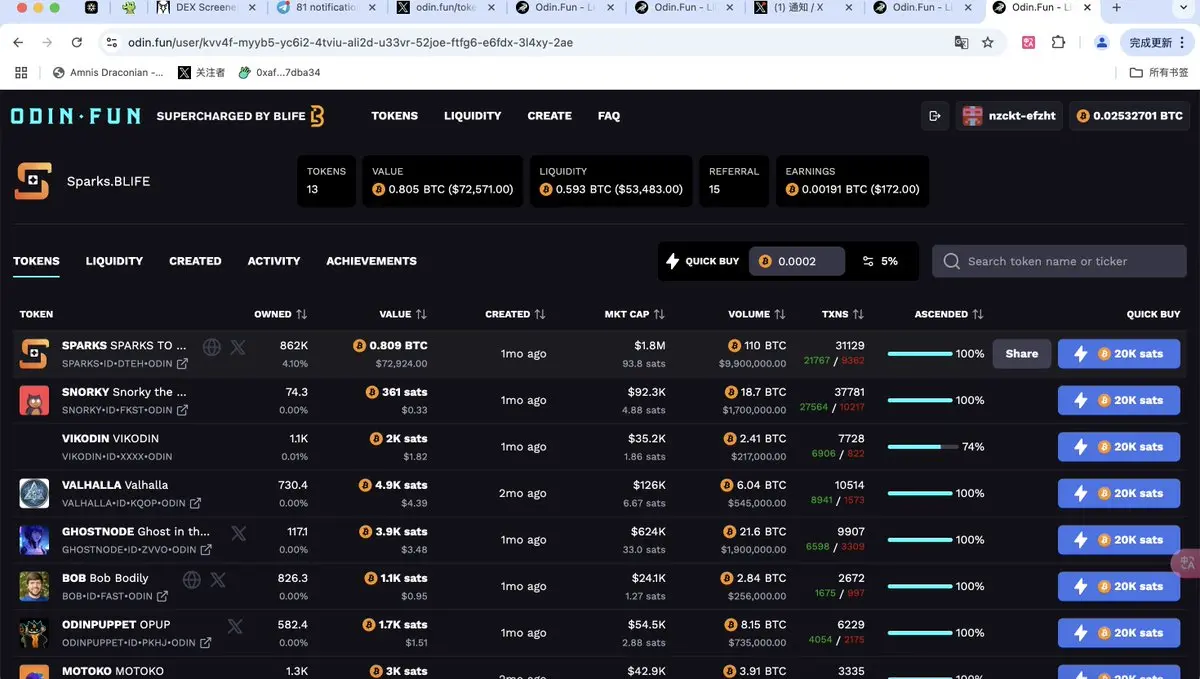
Task: Click the Sparks.BLIFE profile avatar
Action: (x=33, y=181)
